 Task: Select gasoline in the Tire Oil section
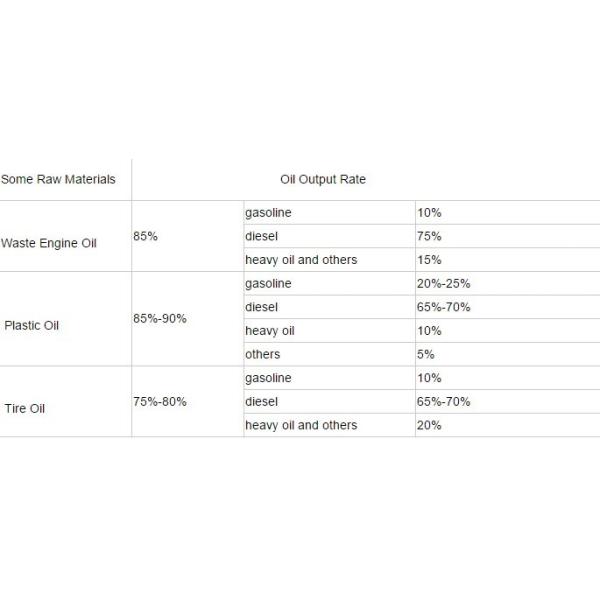tap(268, 378)
